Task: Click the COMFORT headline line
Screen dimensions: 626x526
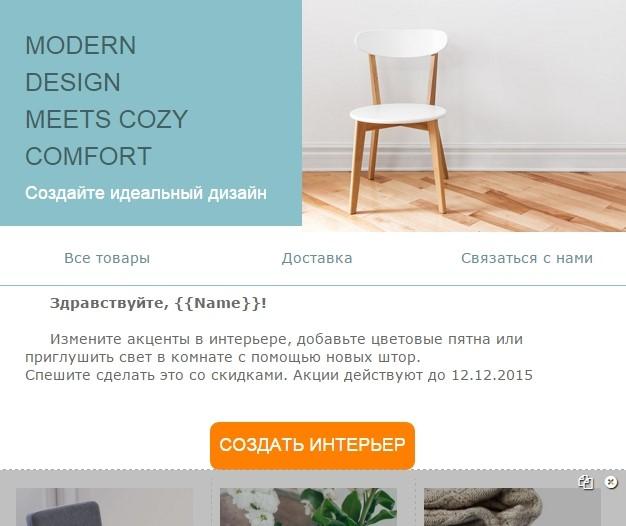Action: [x=88, y=156]
